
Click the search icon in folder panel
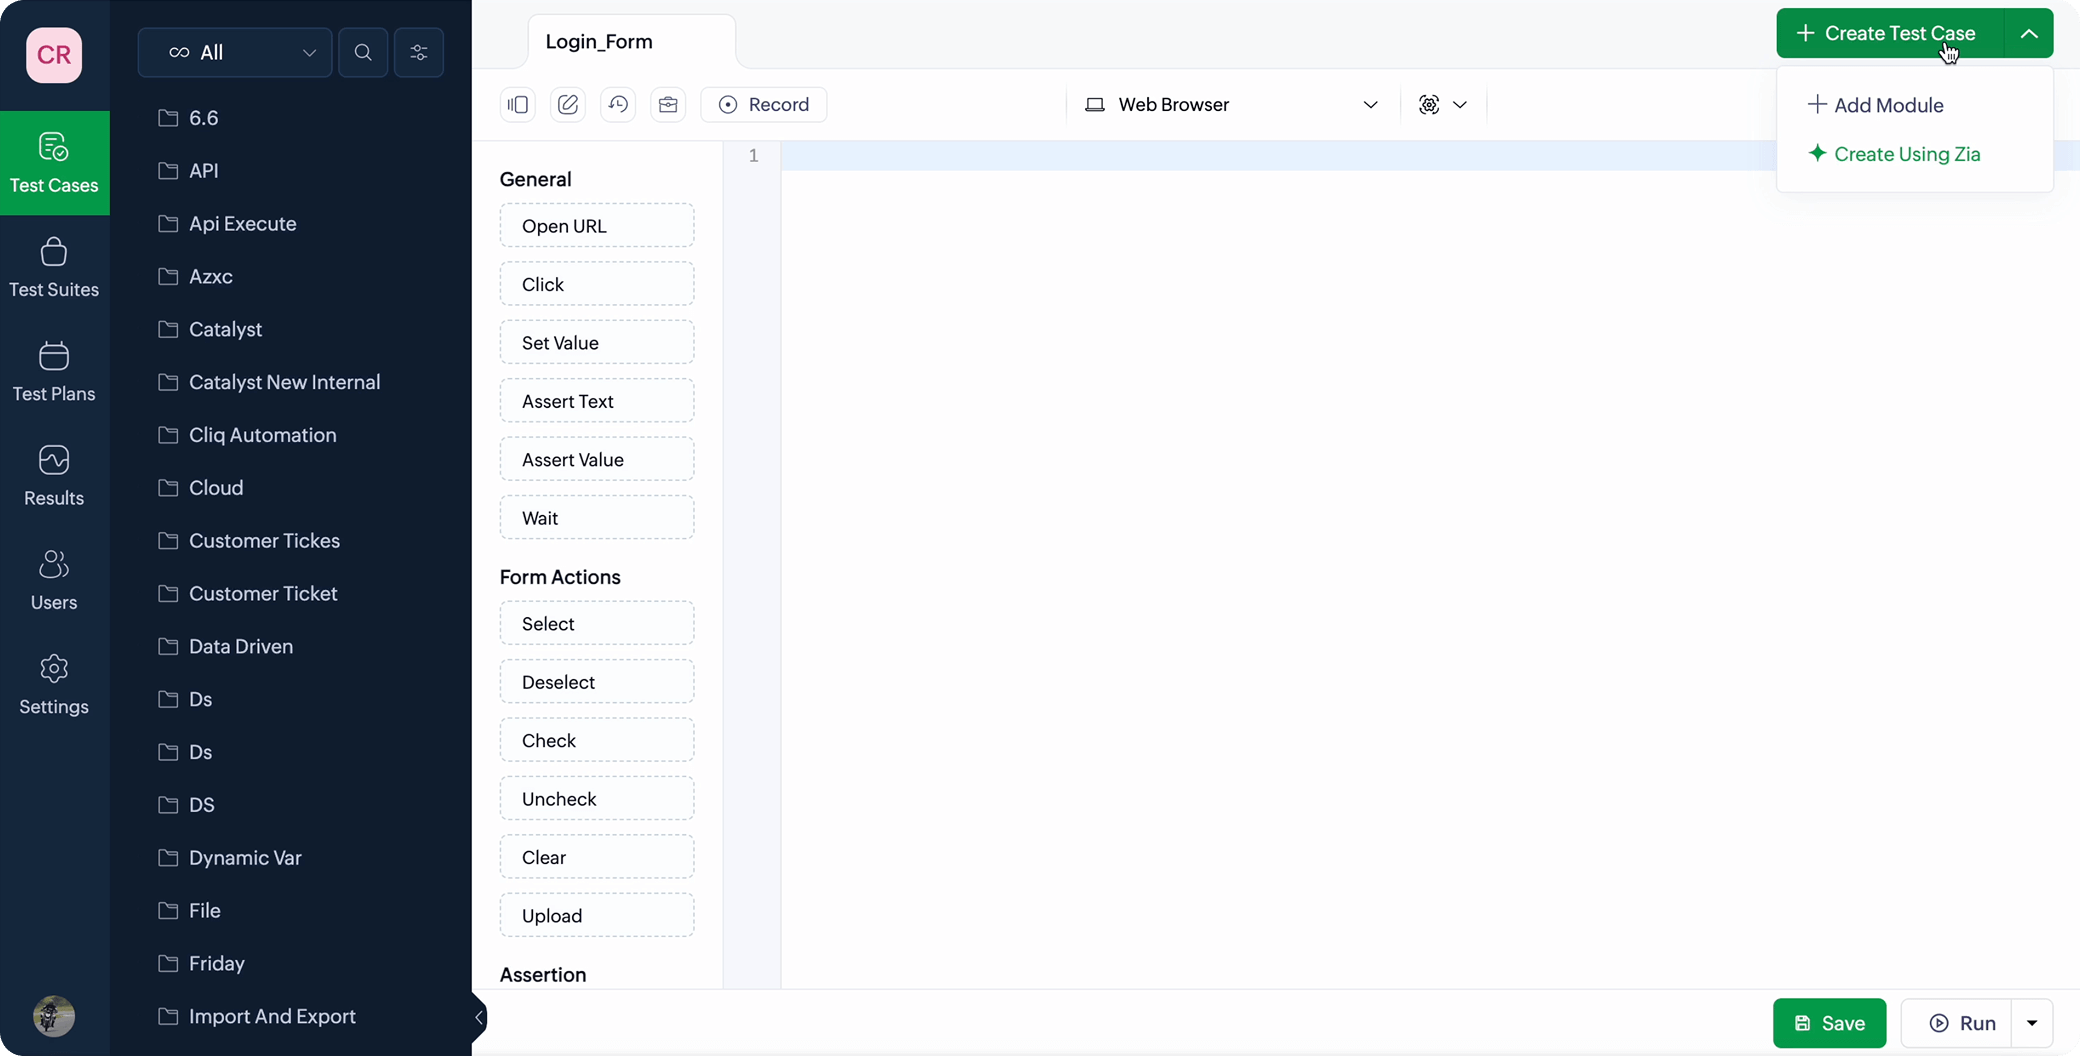363,53
